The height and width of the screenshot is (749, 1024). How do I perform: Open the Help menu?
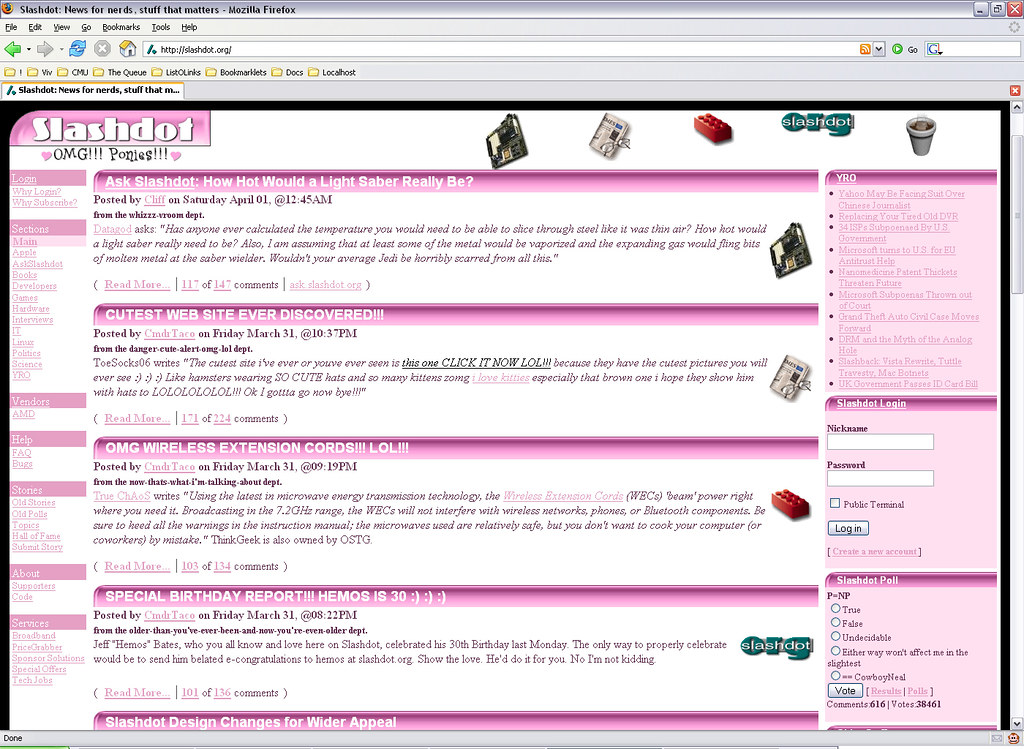[189, 27]
